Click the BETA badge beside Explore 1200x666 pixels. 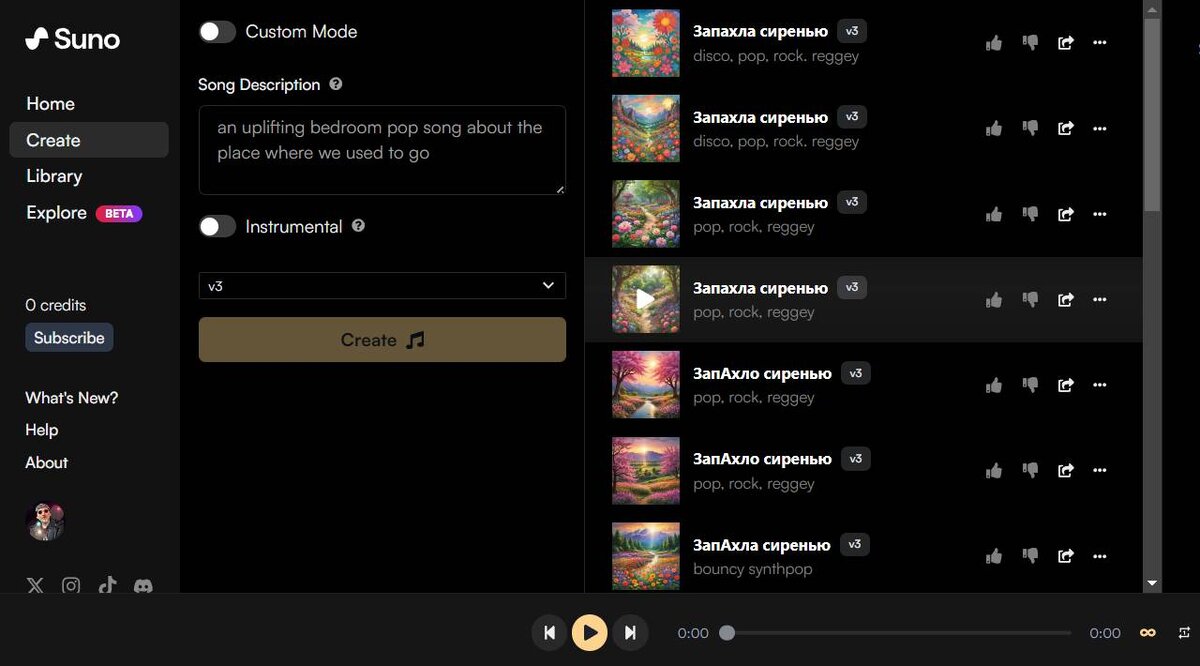click(119, 213)
